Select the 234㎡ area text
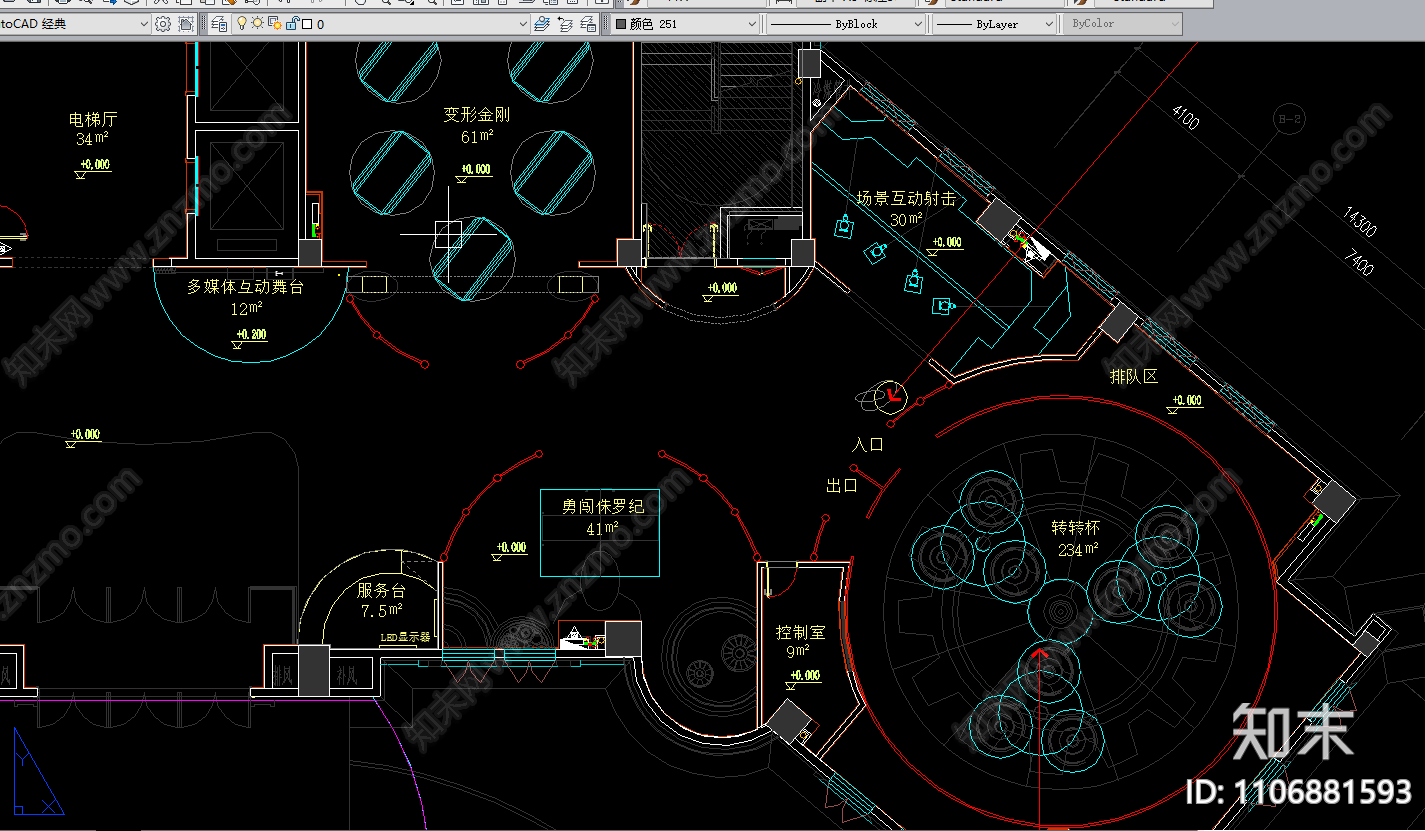 1078,549
